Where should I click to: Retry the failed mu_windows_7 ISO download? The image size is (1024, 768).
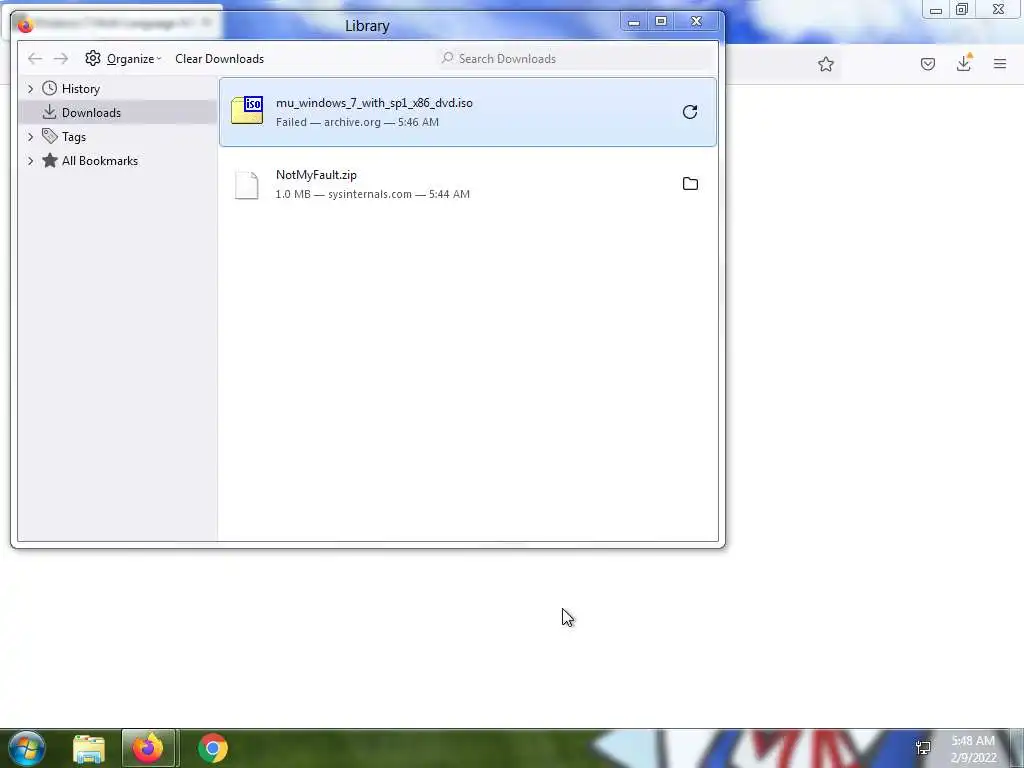pos(690,112)
